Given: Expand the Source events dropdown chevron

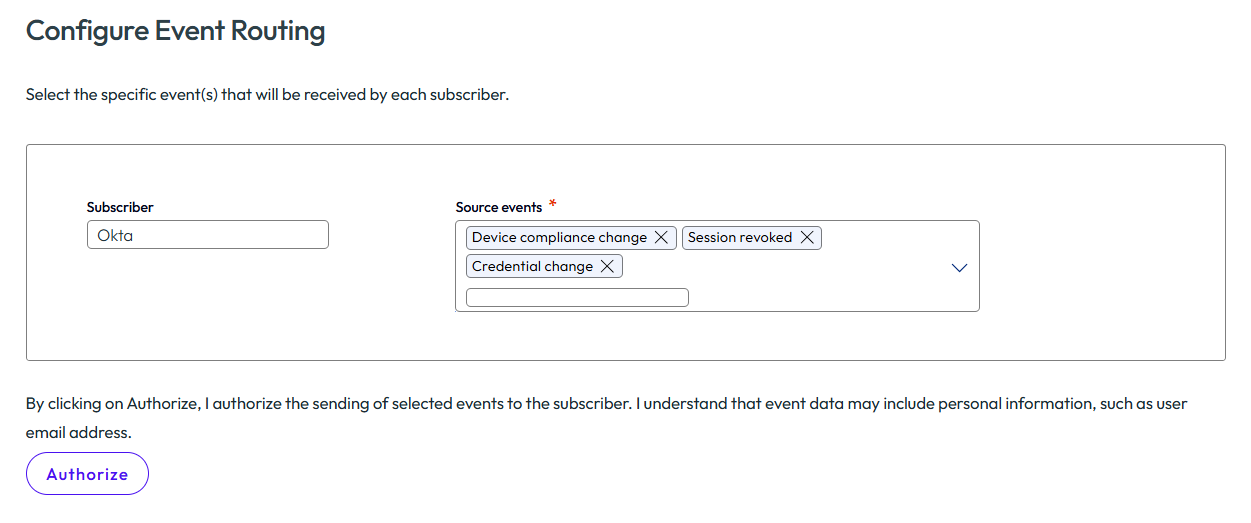Looking at the screenshot, I should [959, 267].
